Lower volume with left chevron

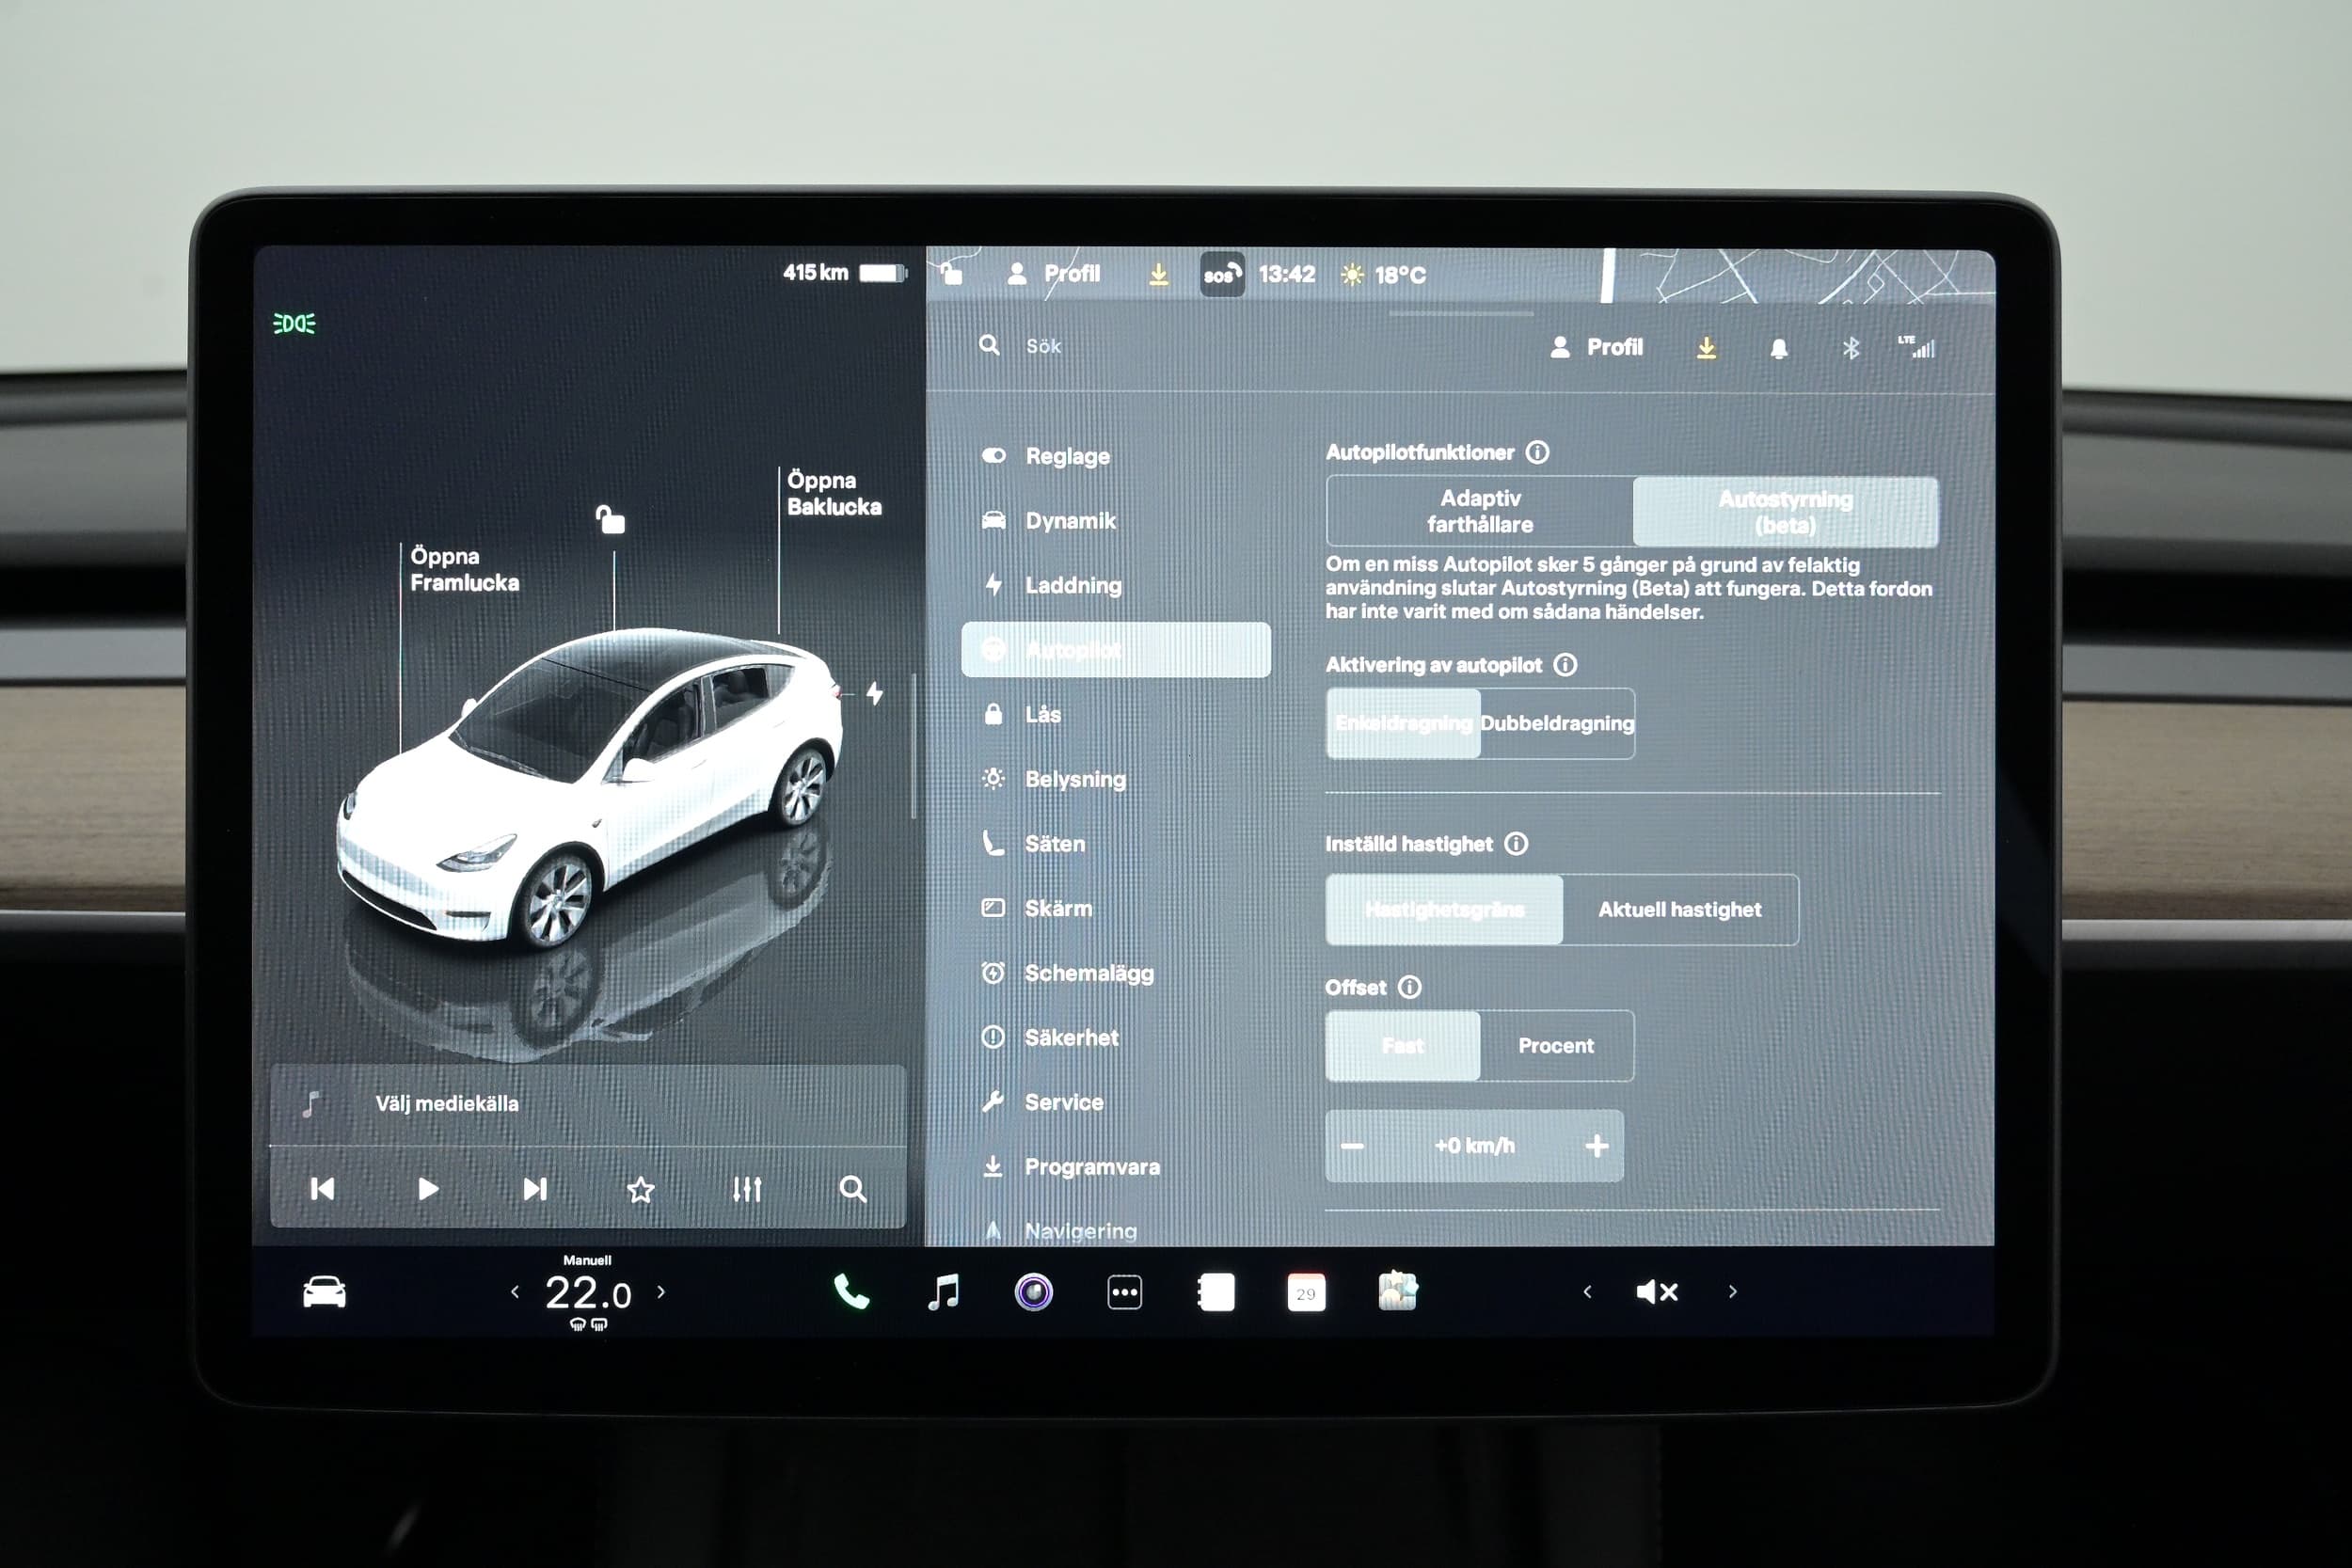[x=1587, y=1292]
